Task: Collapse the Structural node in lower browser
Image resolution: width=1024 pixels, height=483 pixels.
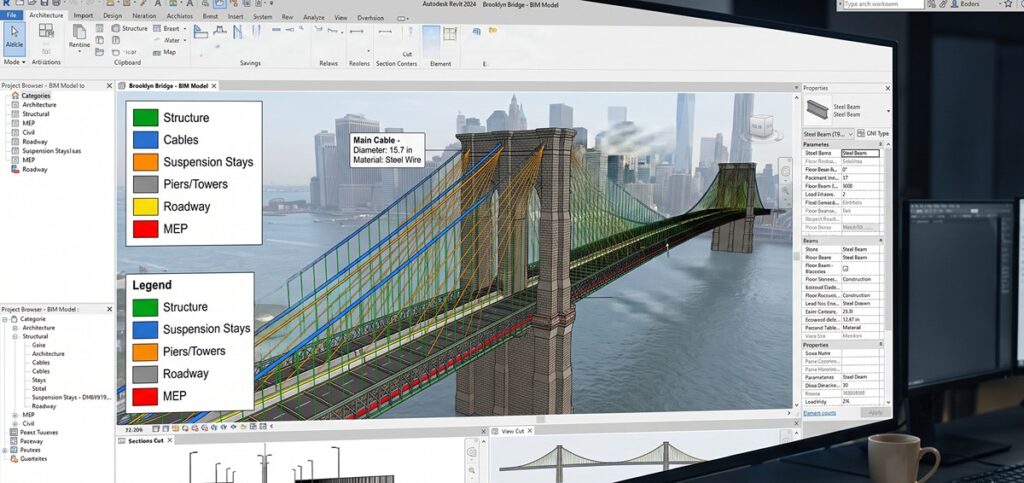Action: [x=15, y=337]
